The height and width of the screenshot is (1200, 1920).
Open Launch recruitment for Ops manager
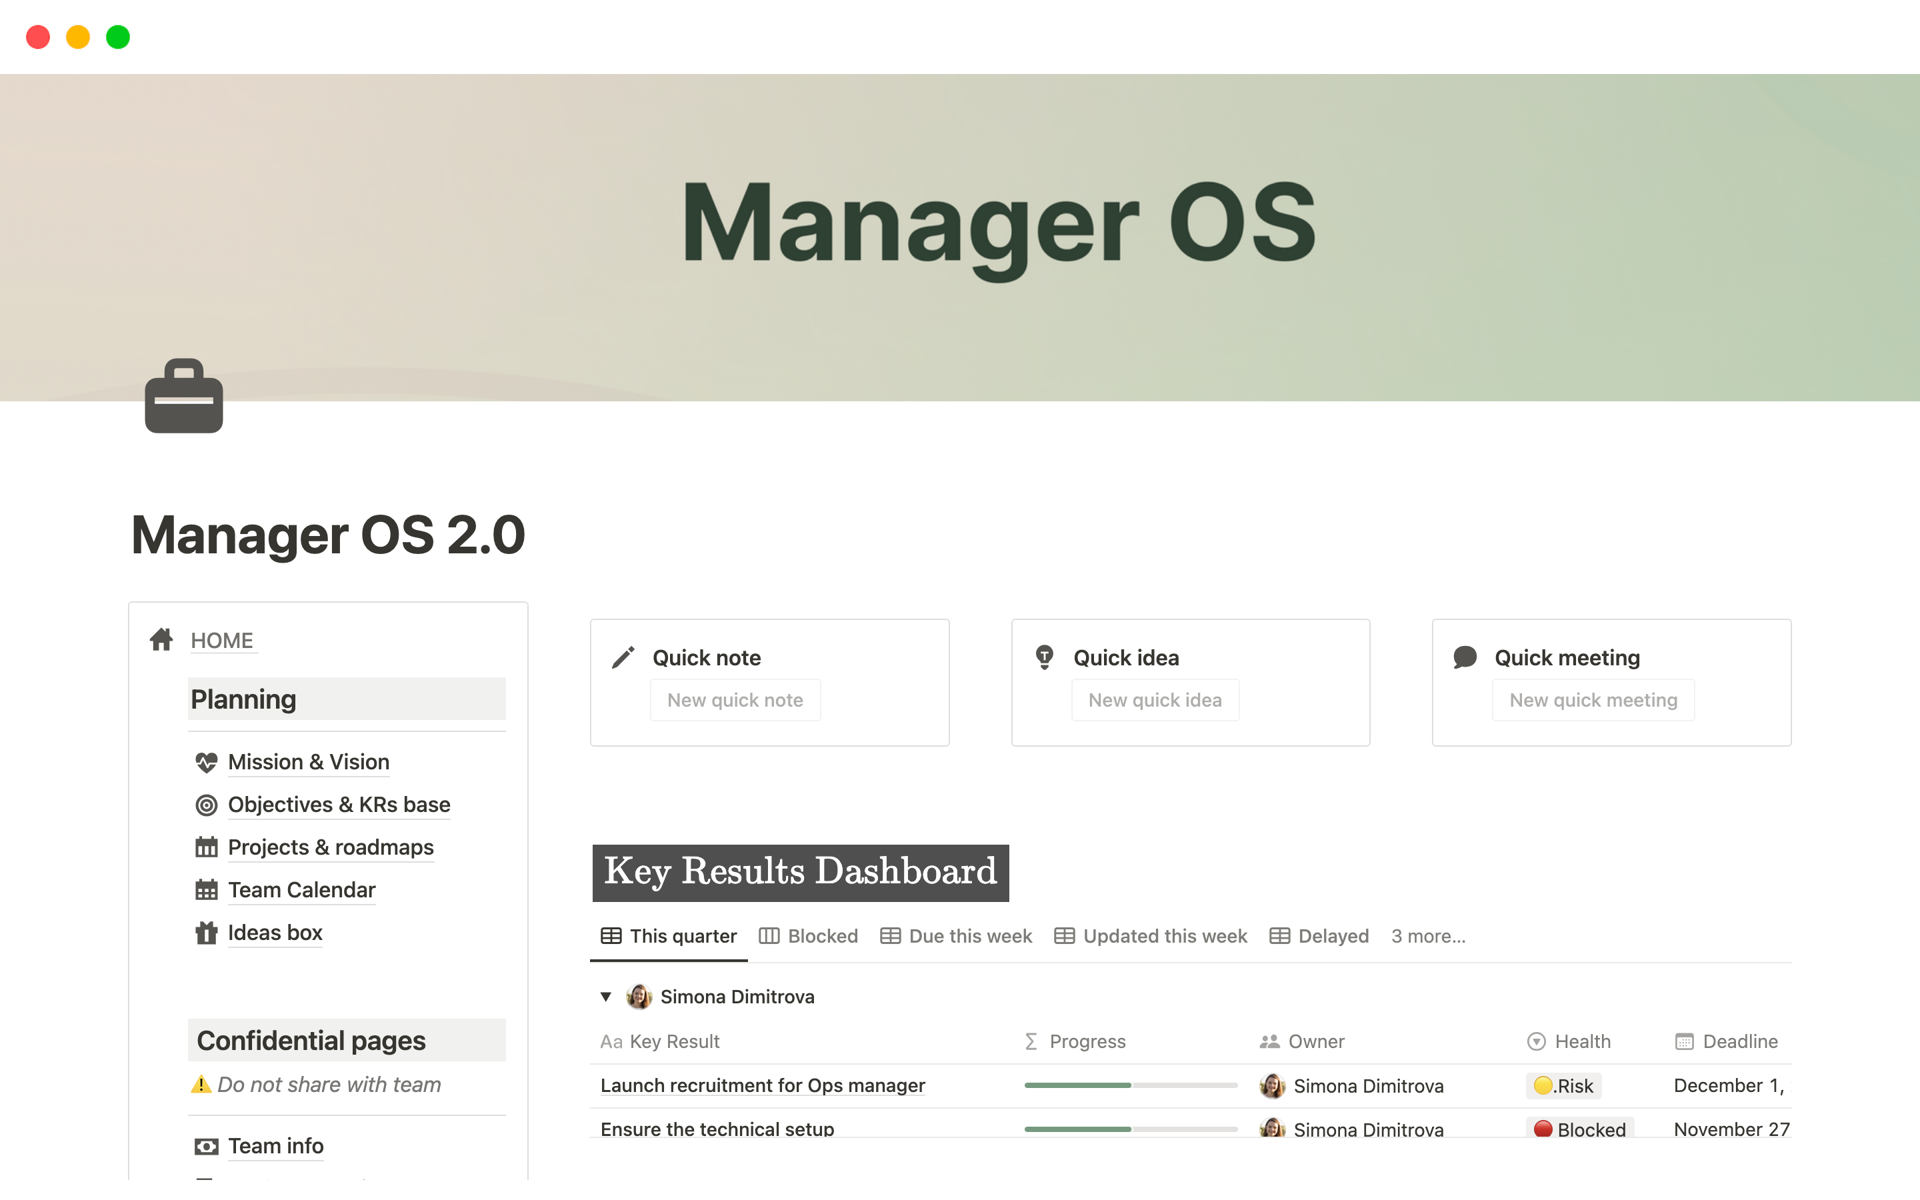[x=762, y=1085]
